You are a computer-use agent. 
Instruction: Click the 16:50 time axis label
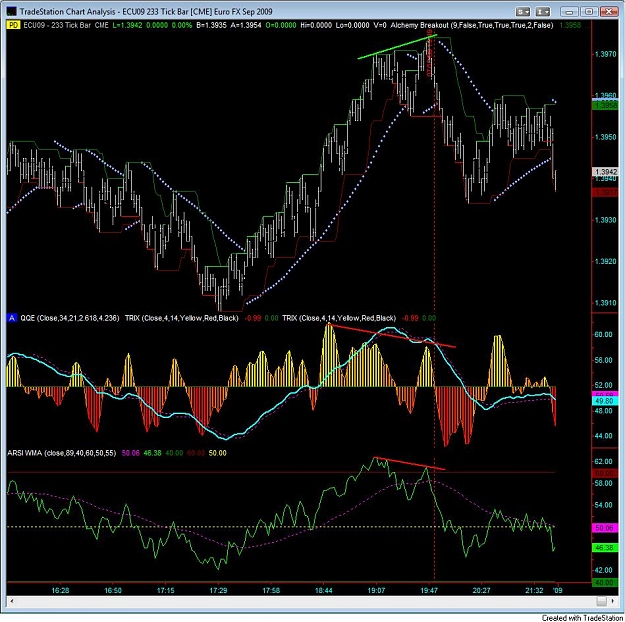click(x=113, y=590)
